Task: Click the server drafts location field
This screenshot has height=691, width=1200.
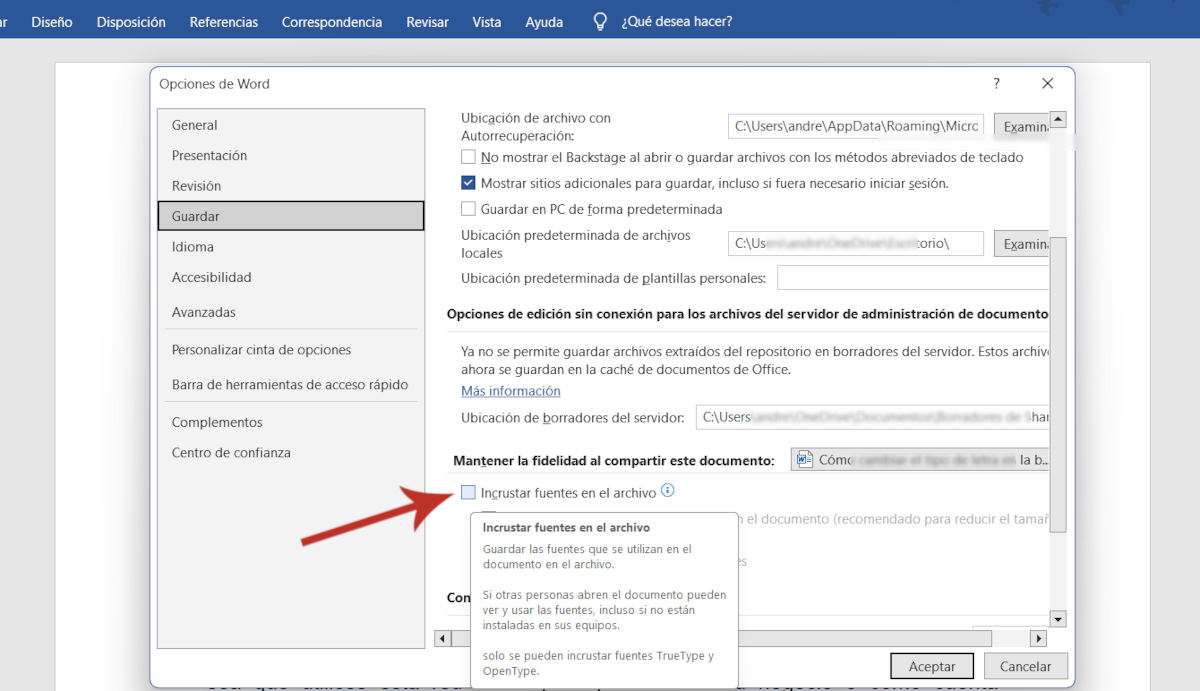Action: pyautogui.click(x=872, y=417)
